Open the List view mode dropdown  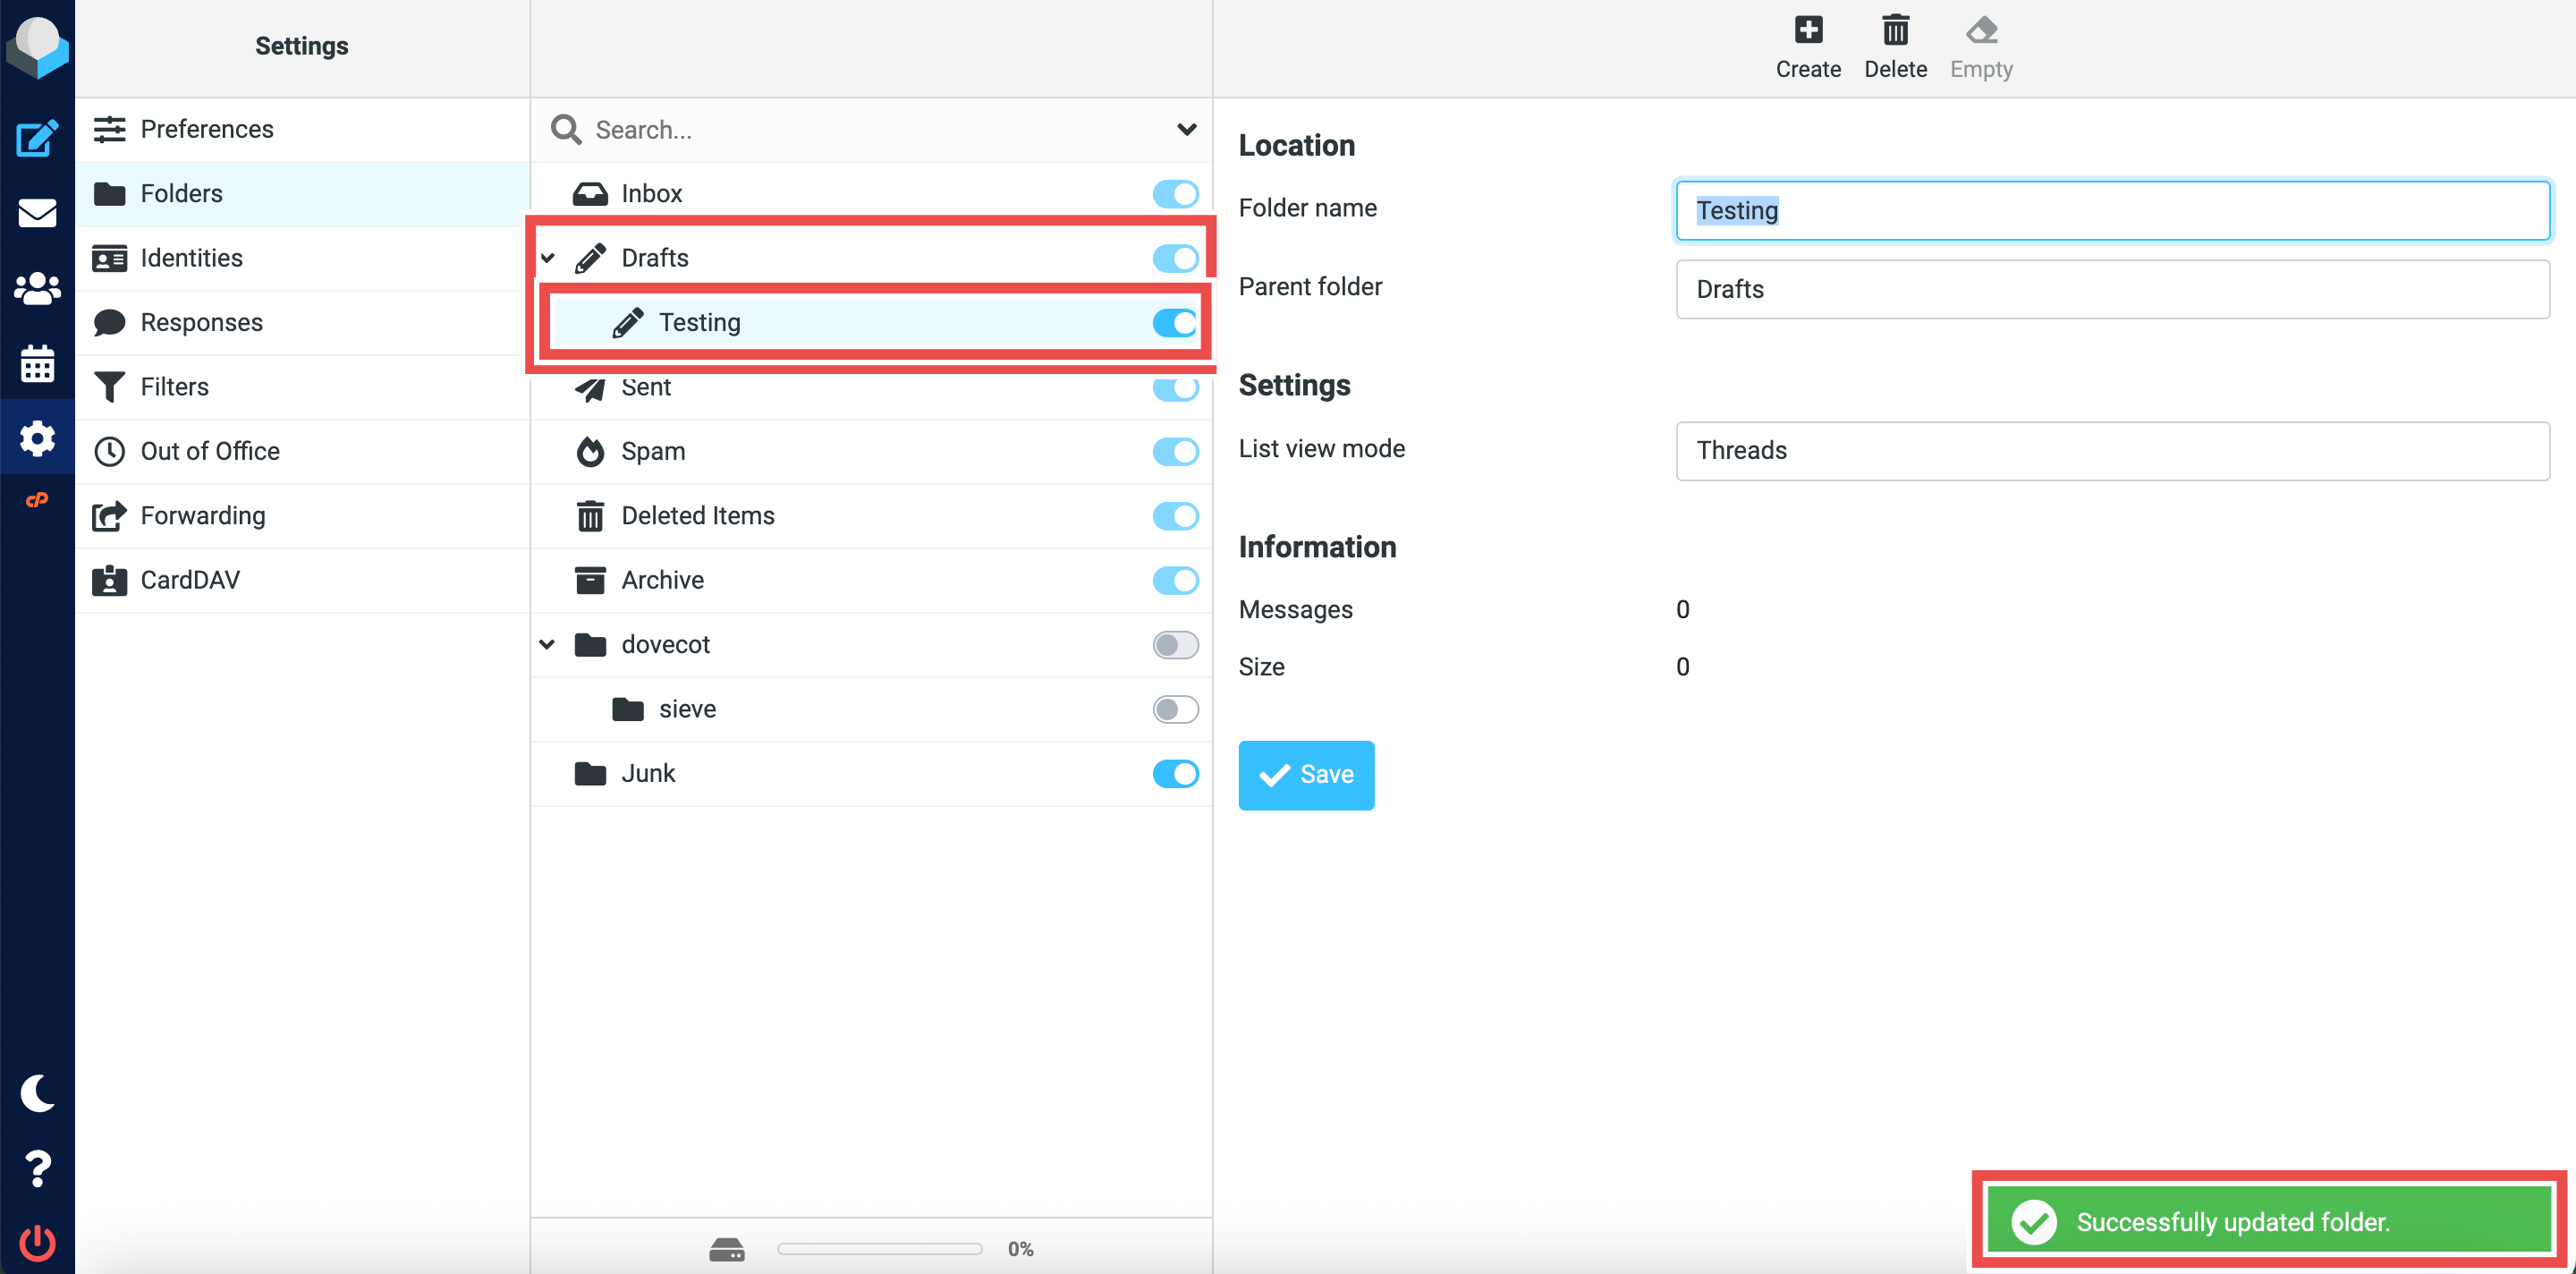pos(2112,451)
